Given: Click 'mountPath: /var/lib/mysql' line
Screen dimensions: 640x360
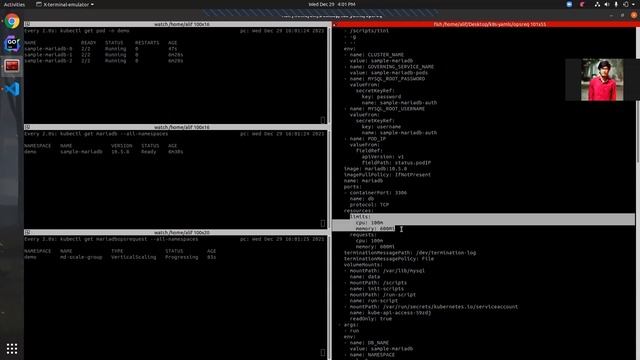Looking at the screenshot, I should pos(387,271).
